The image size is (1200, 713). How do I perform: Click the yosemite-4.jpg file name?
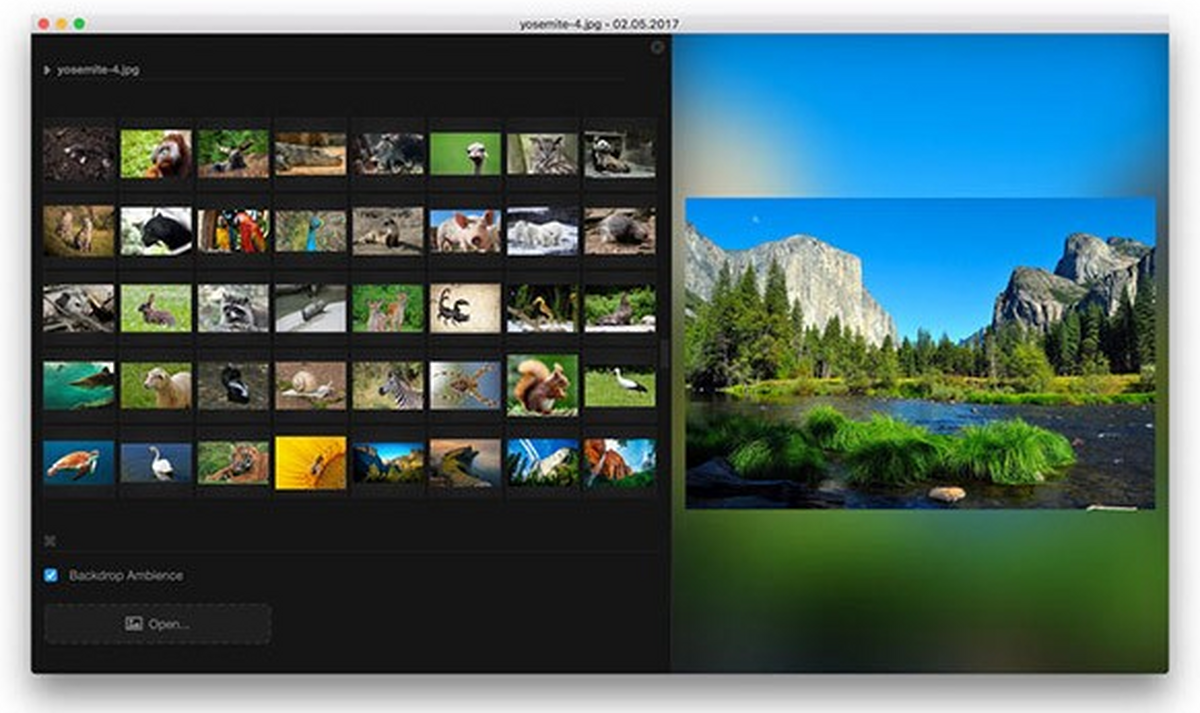pos(98,71)
